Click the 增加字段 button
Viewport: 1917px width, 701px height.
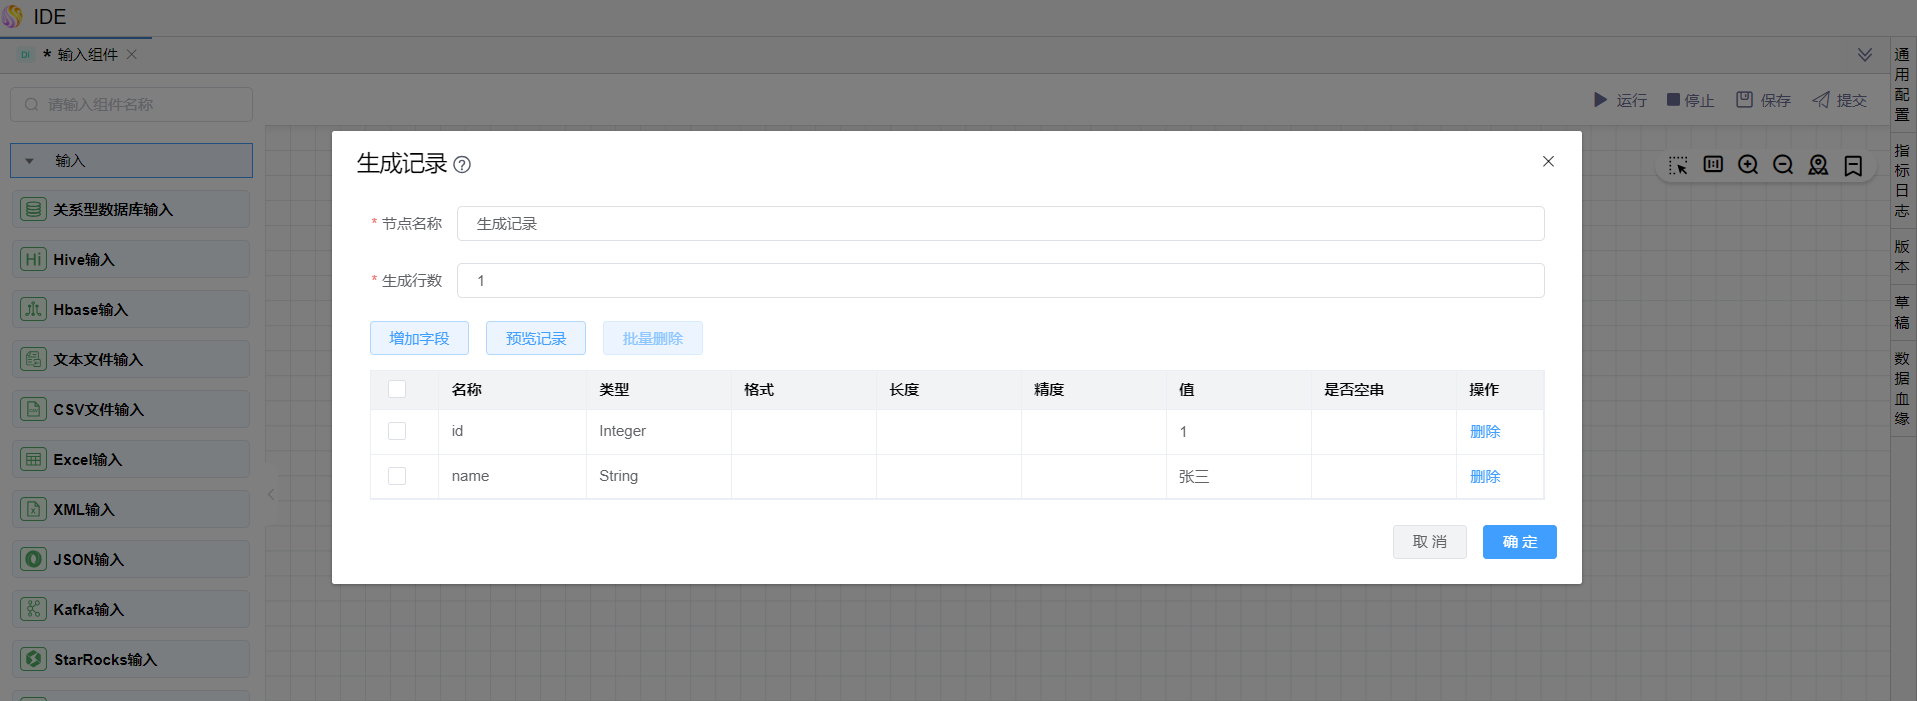pos(419,338)
